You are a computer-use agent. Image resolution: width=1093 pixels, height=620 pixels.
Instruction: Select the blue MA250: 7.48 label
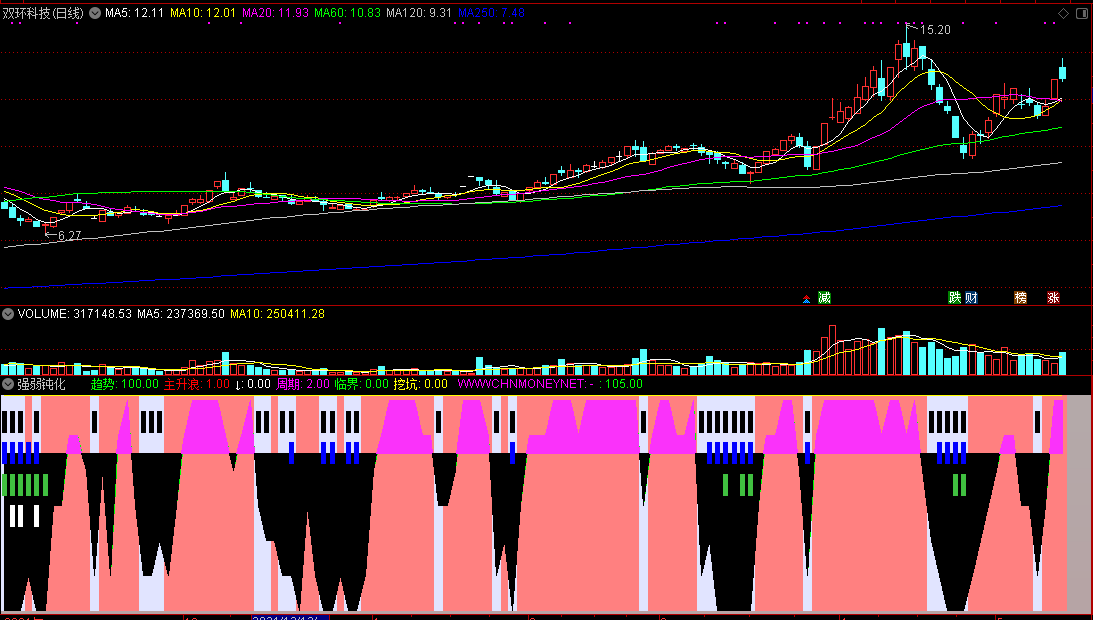tap(491, 13)
